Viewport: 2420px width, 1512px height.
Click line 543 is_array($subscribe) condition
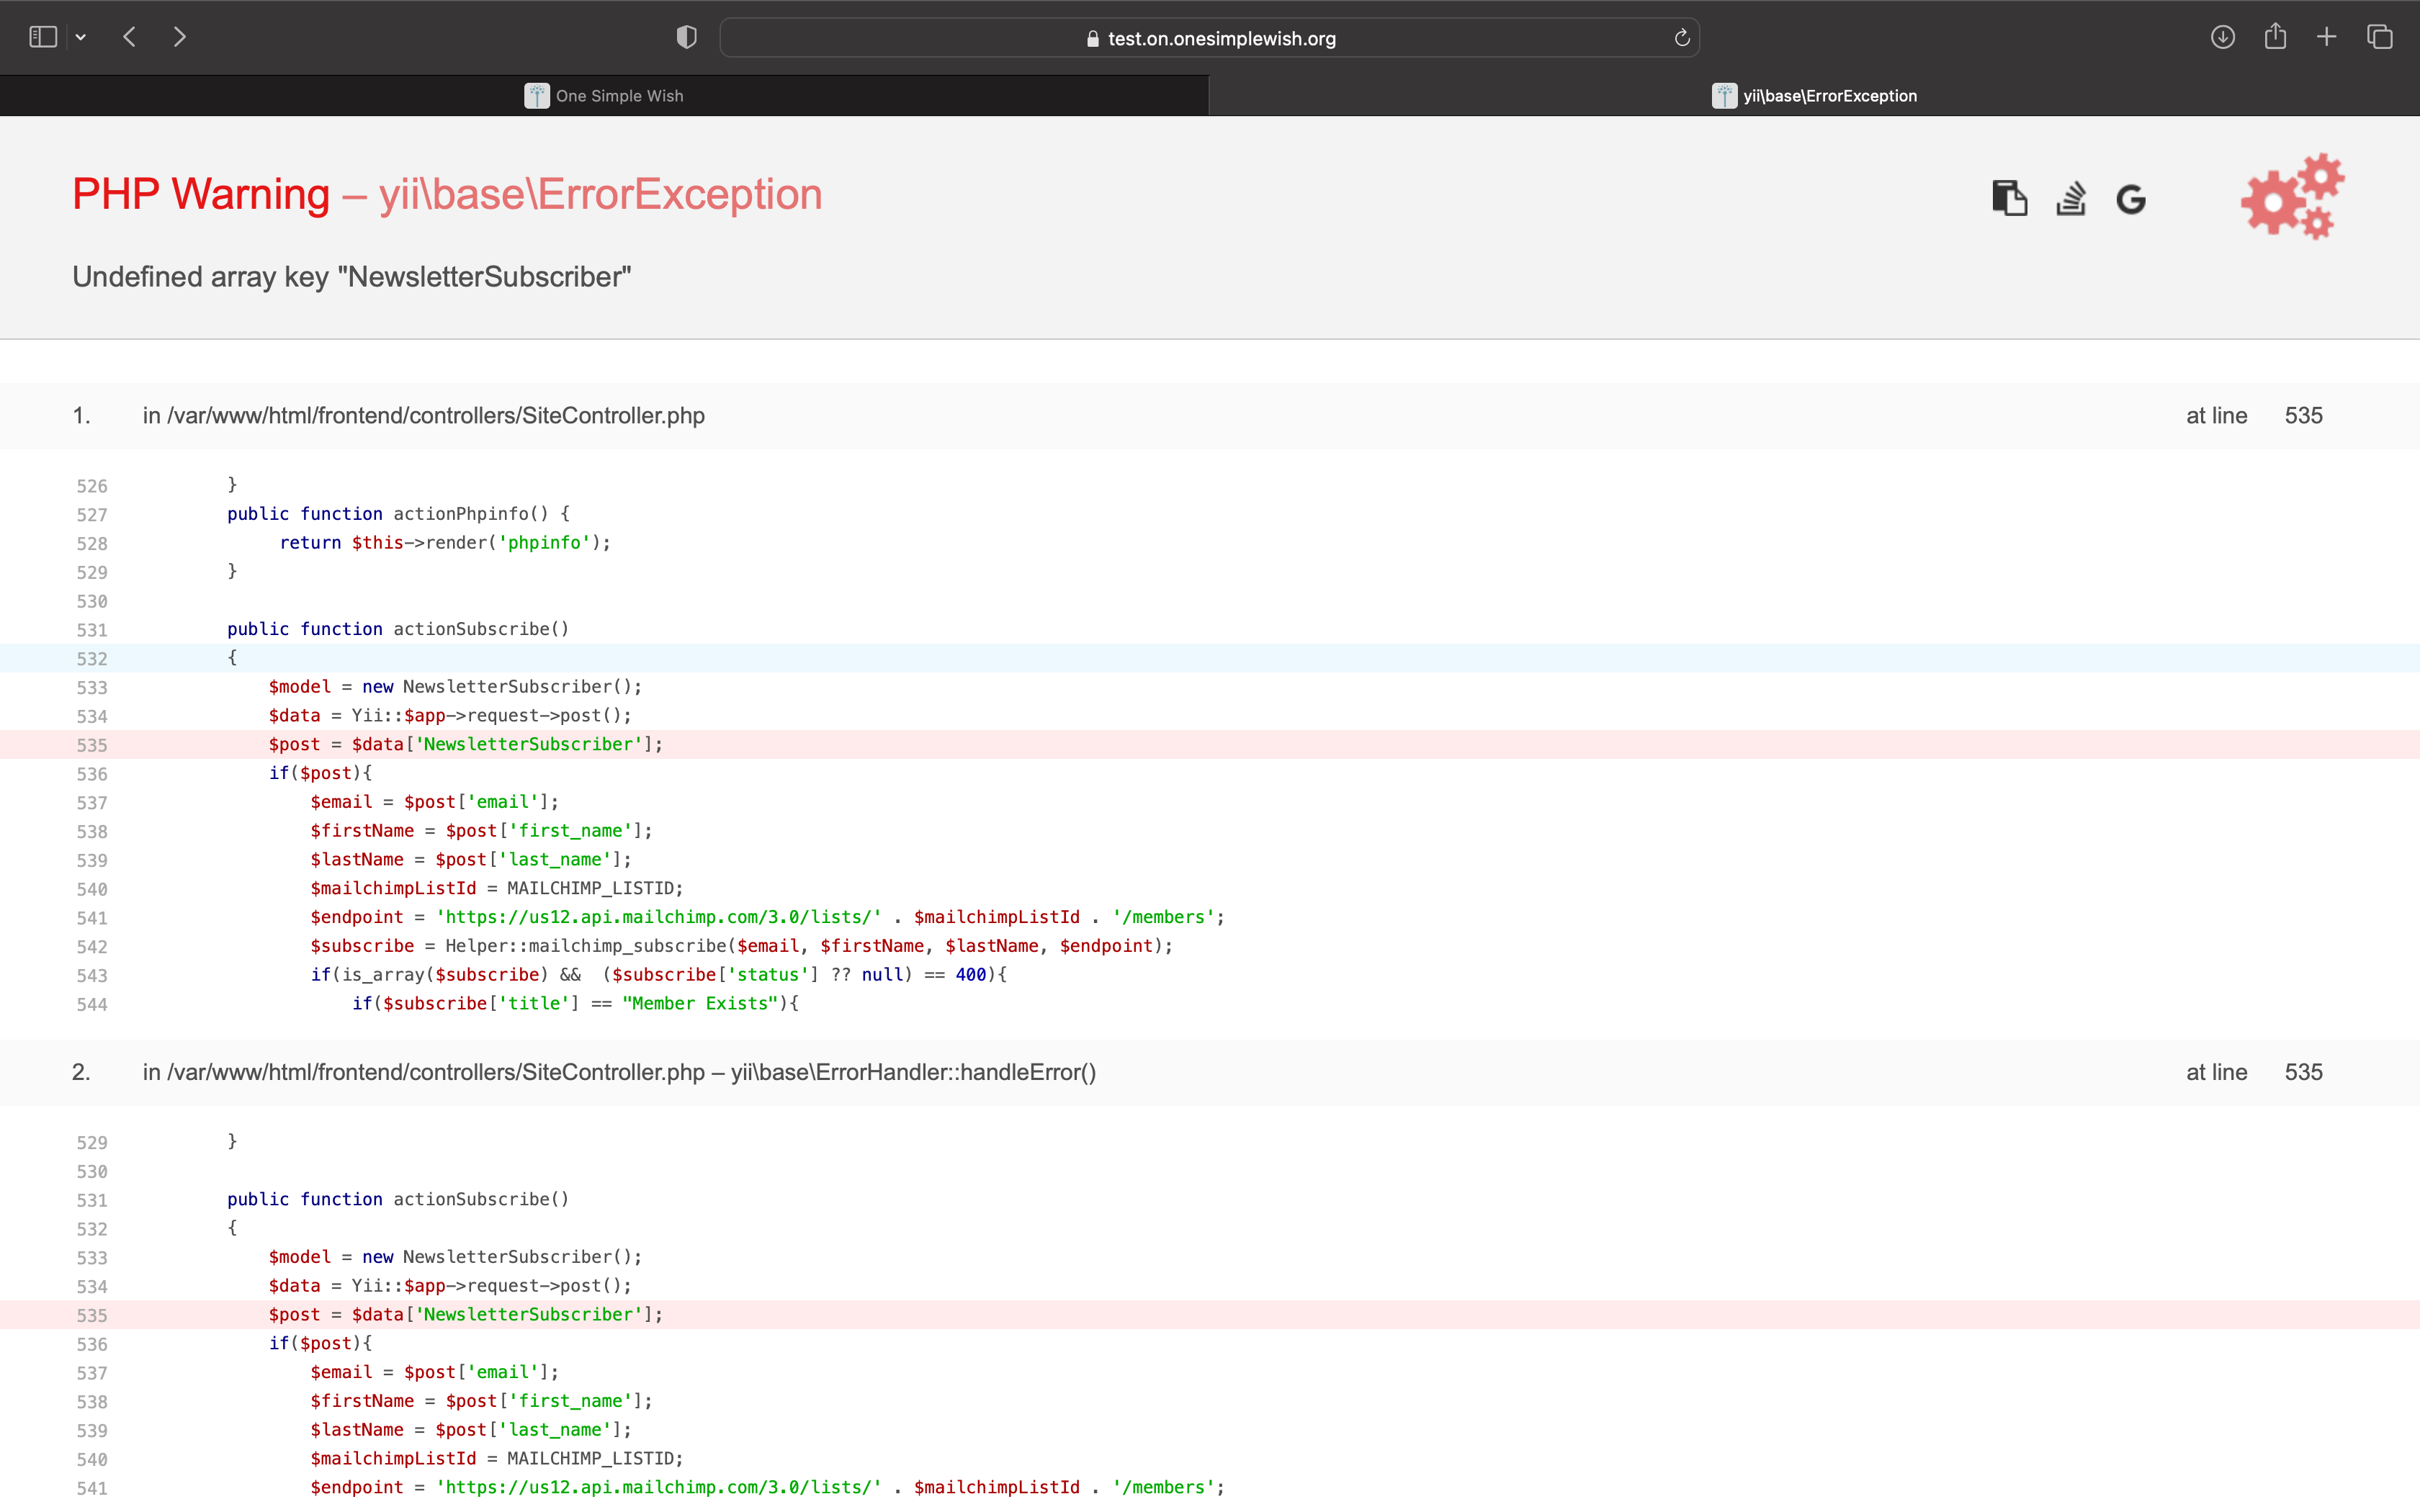coord(659,974)
